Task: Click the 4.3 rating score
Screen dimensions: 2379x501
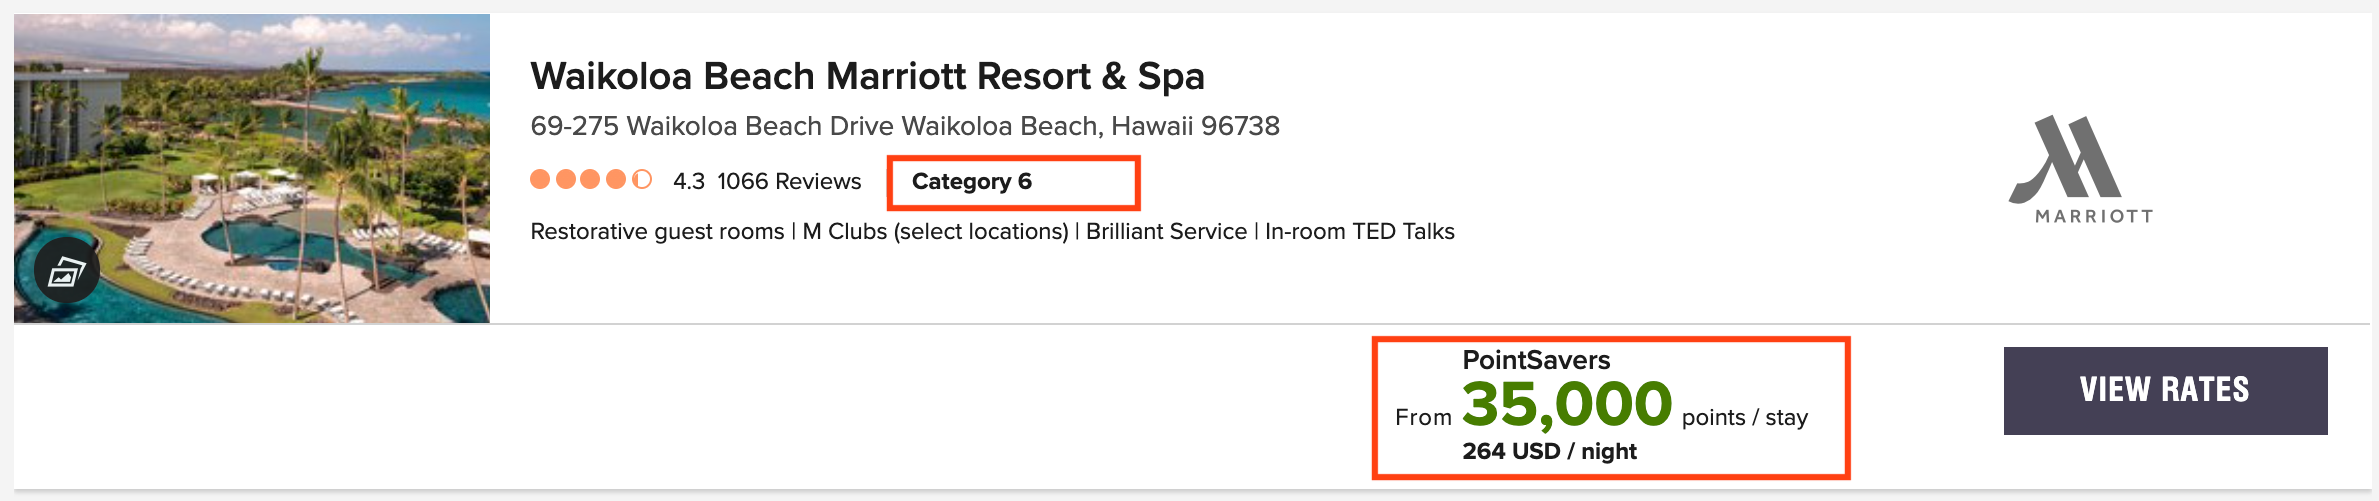Action: pyautogui.click(x=688, y=181)
